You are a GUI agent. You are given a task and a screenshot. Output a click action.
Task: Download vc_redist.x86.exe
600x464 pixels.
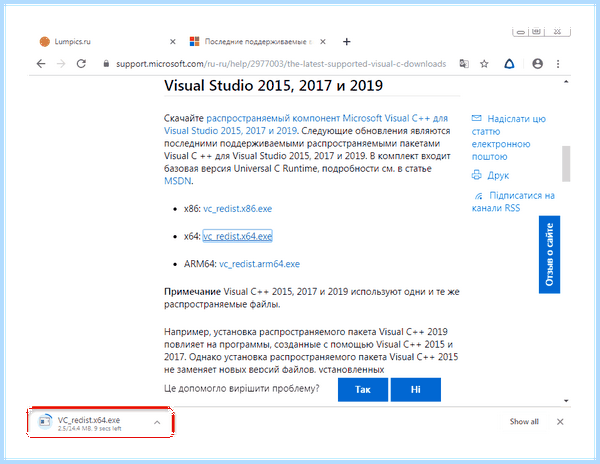(x=238, y=209)
